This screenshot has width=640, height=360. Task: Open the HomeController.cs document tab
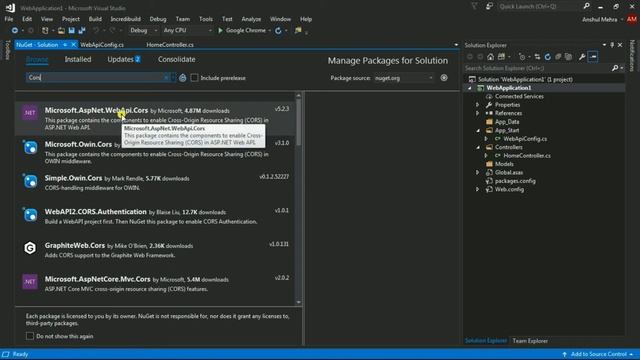170,45
